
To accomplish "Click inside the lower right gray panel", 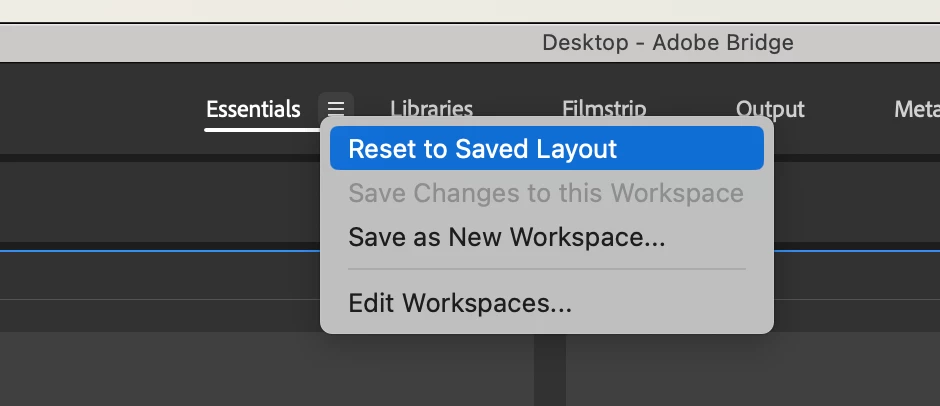I will pyautogui.click(x=753, y=369).
